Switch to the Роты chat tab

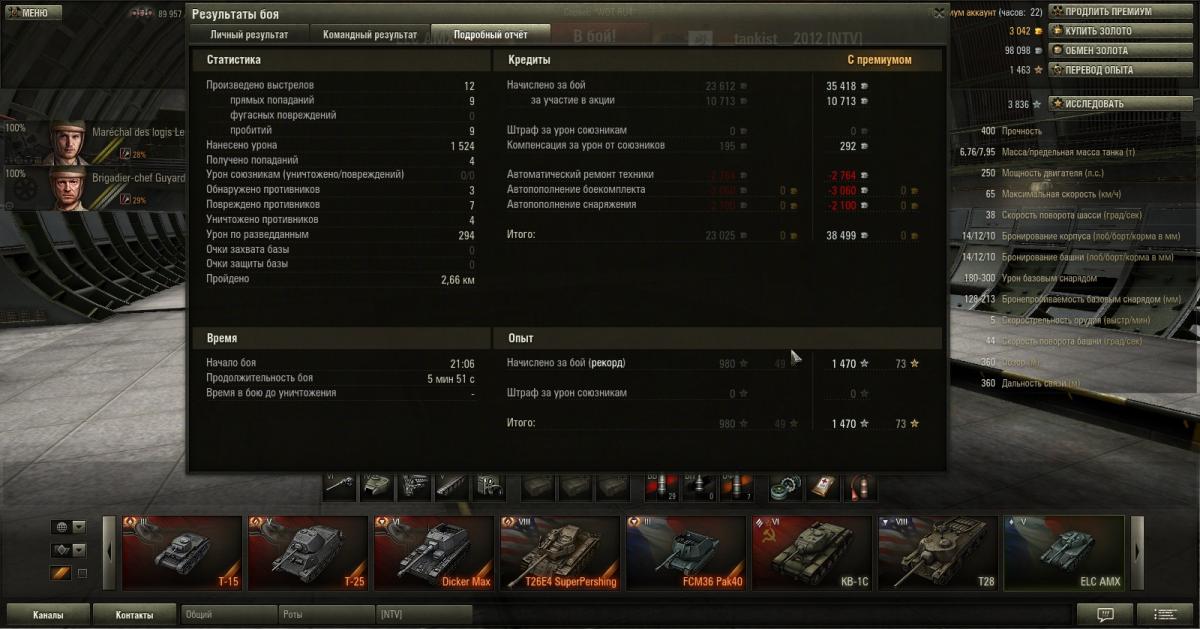click(327, 614)
